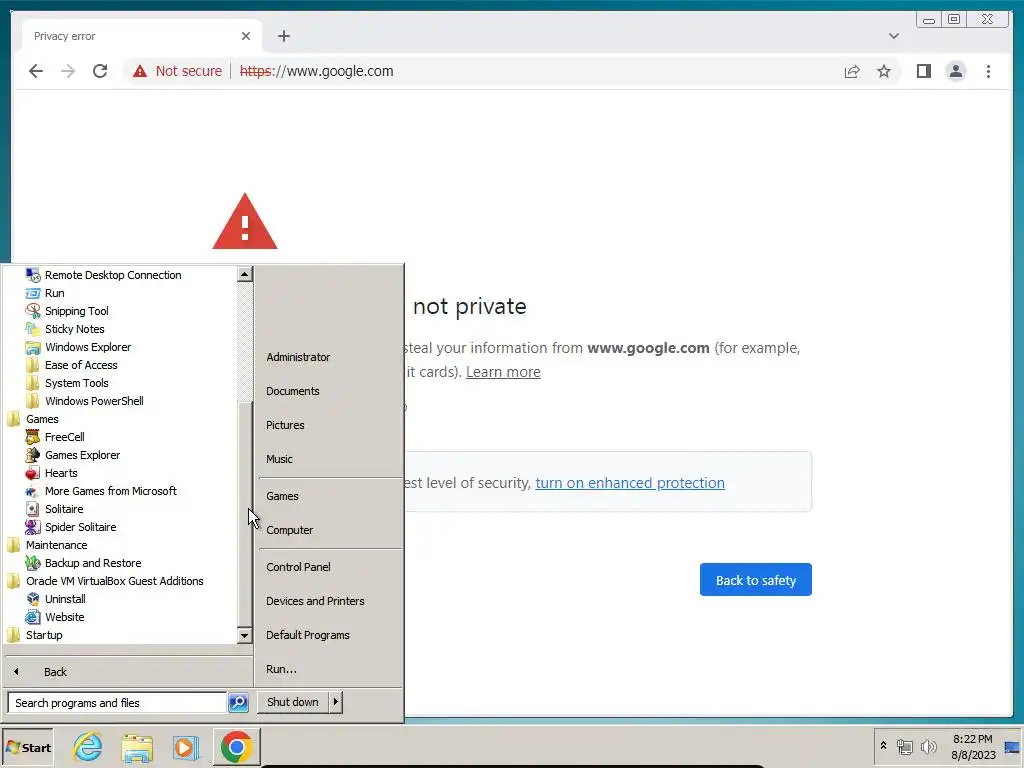Click the programs list scroll up arrow

tap(244, 274)
